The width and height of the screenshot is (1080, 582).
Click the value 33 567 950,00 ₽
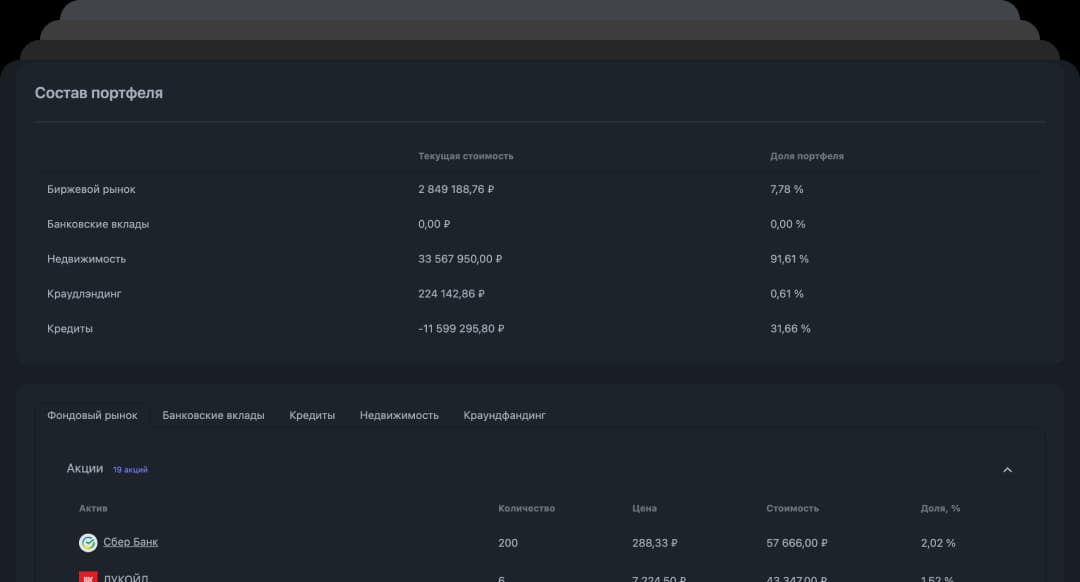(460, 259)
